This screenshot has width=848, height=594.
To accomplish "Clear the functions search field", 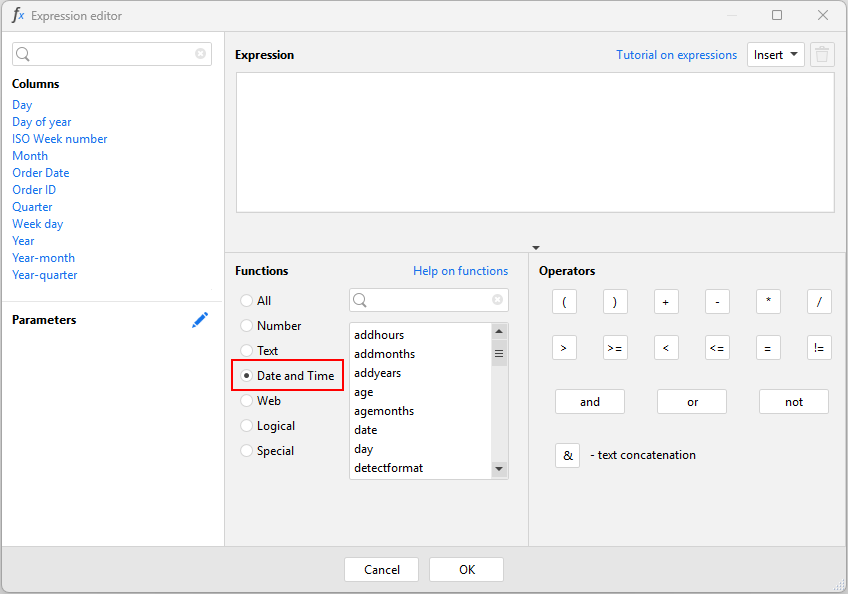I will pyautogui.click(x=497, y=300).
